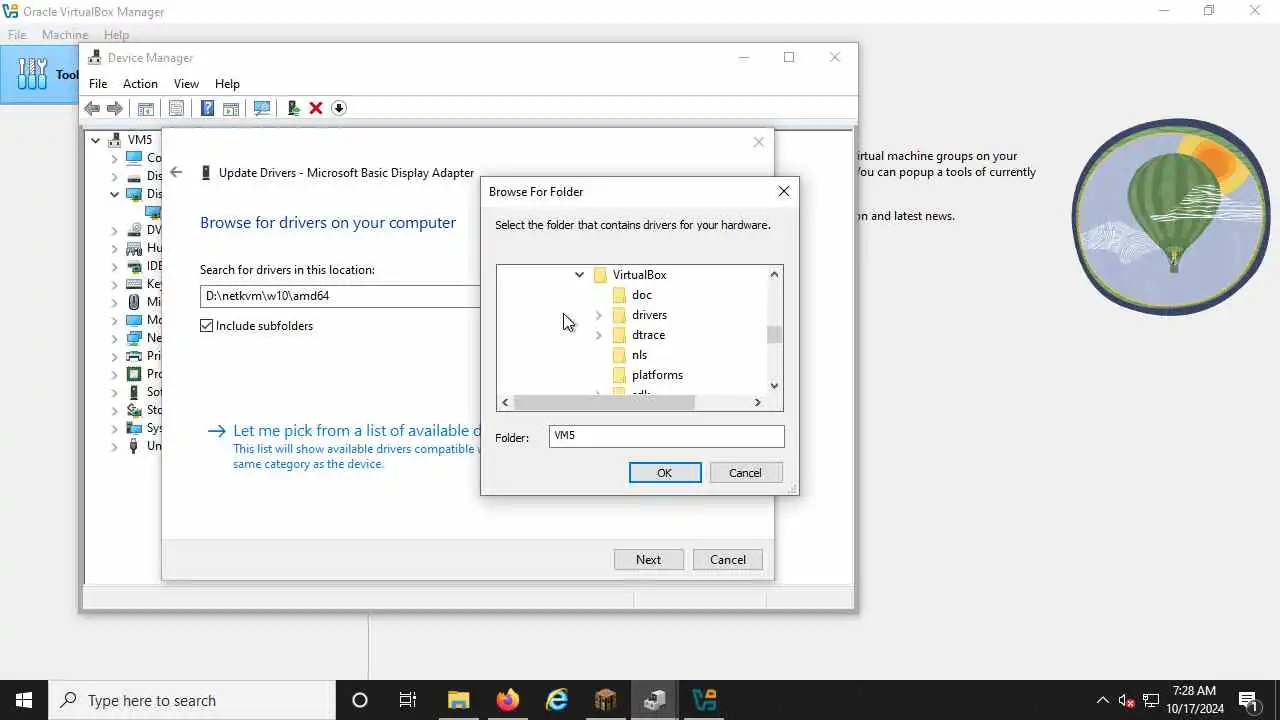1280x720 pixels.
Task: Open the File menu in Device Manager
Action: (98, 84)
